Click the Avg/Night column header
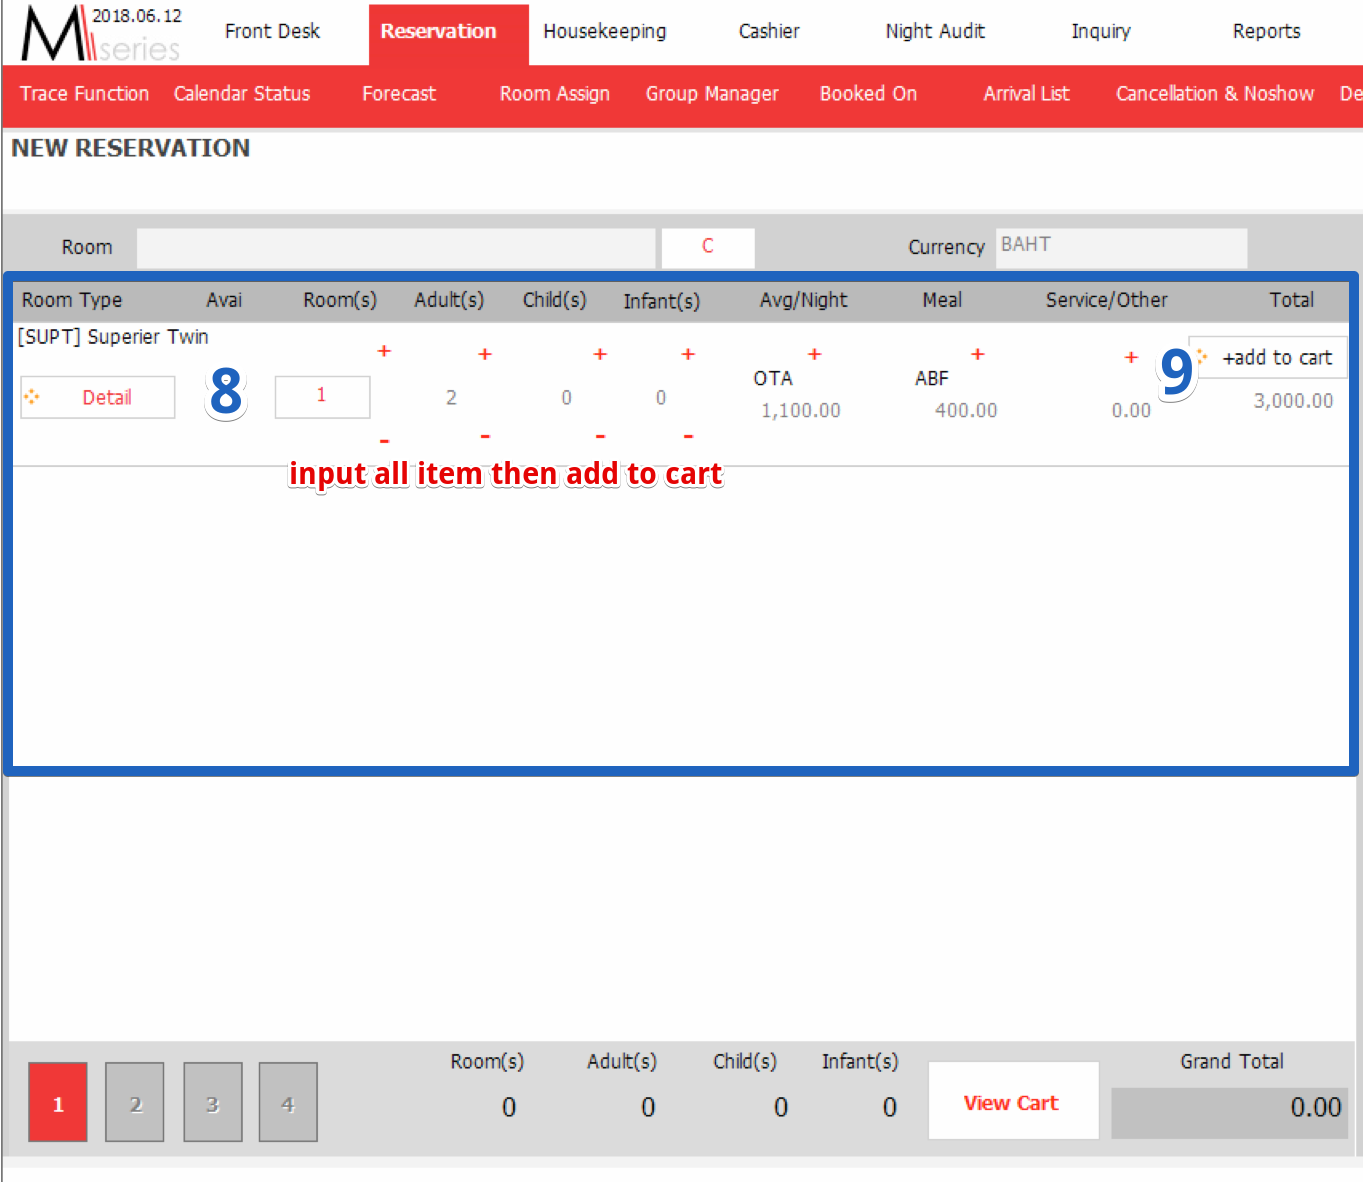The height and width of the screenshot is (1182, 1363). tap(803, 300)
